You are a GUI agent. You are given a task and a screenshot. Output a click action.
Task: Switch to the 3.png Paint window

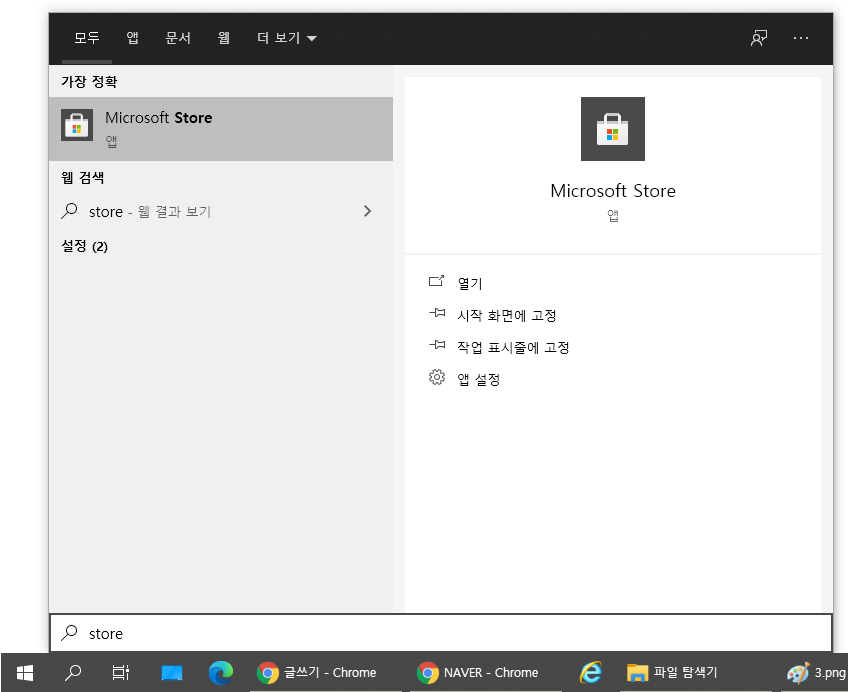tap(816, 673)
